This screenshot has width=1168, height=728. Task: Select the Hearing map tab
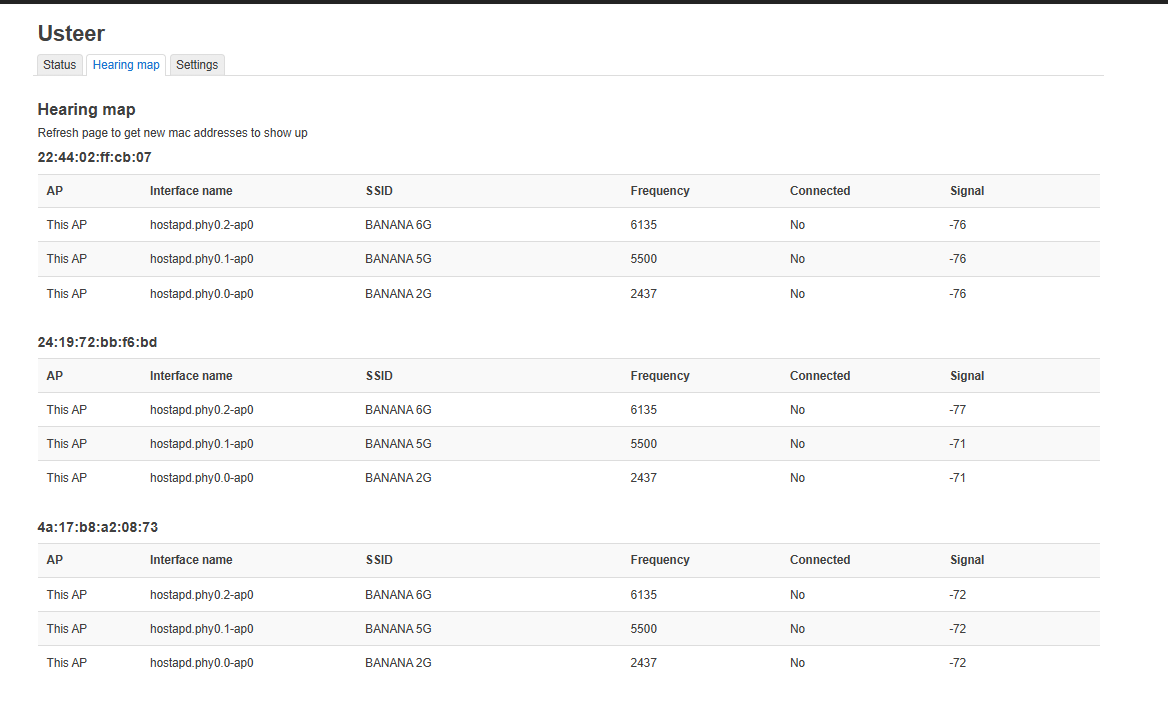[126, 65]
